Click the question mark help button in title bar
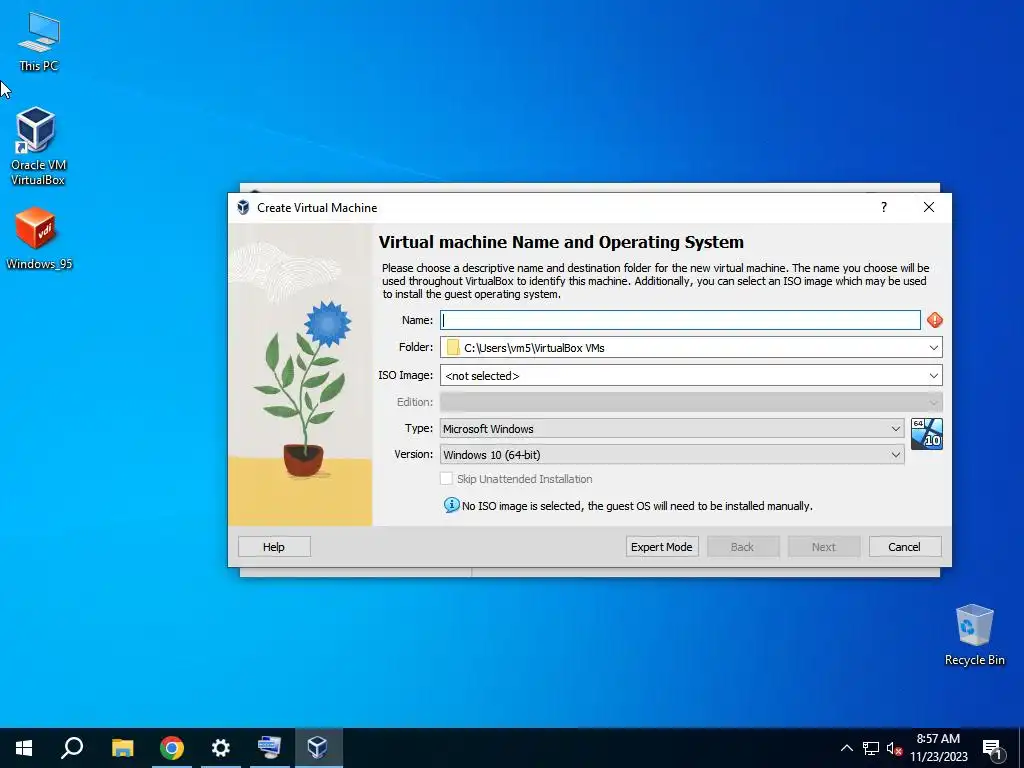Screen dimensions: 1024x768 [x=884, y=207]
